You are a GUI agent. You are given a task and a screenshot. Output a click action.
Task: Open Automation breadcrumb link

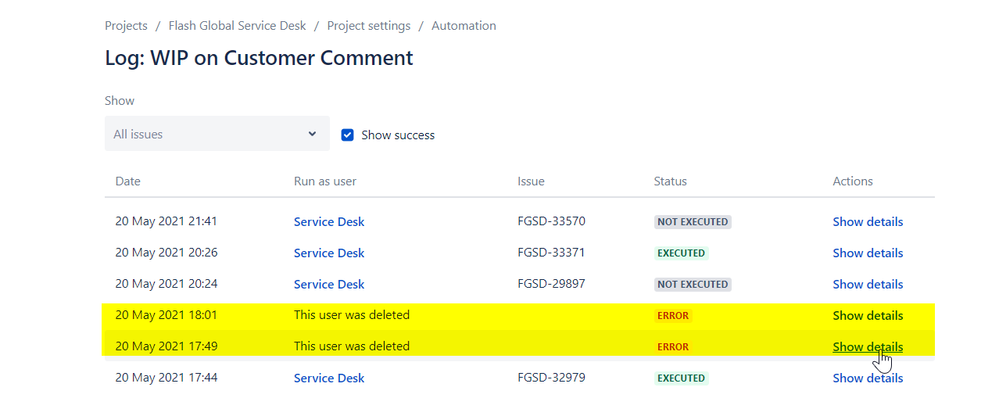point(463,26)
